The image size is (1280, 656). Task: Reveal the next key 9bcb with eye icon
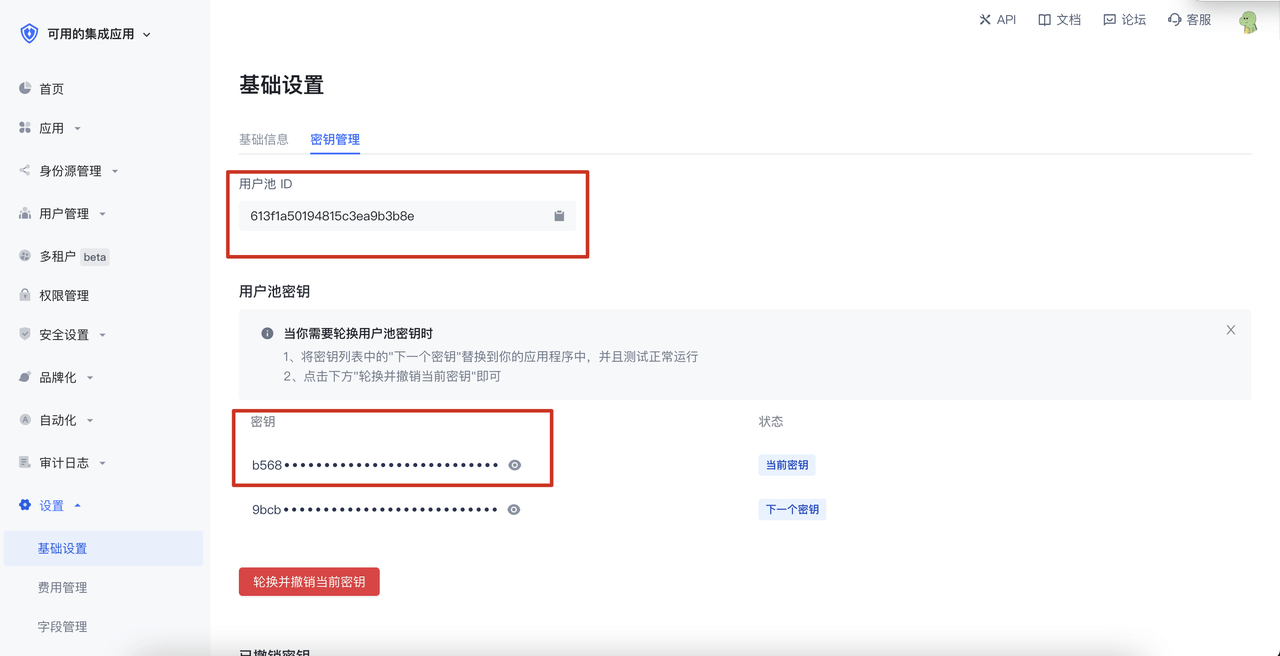(x=514, y=509)
